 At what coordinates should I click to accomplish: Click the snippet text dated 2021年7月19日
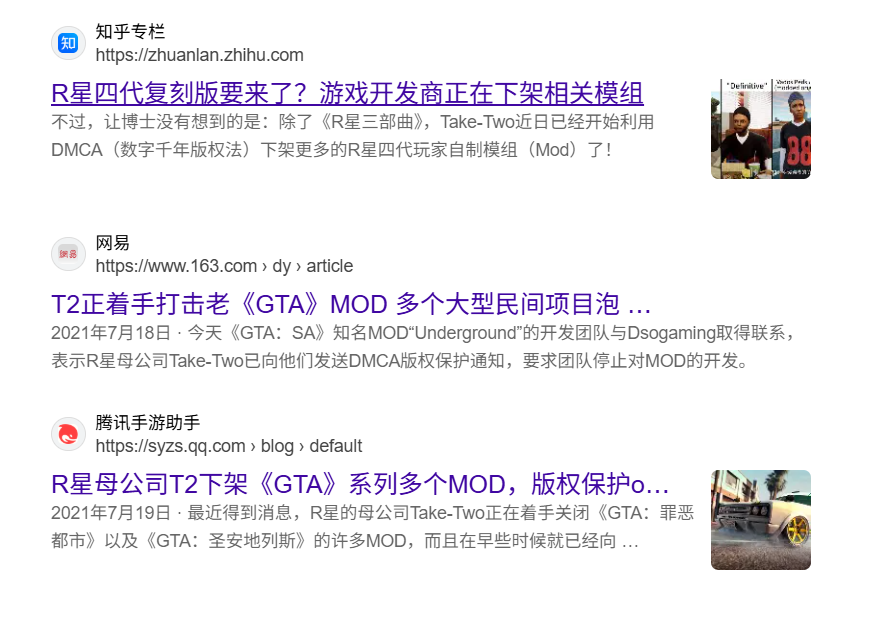pyautogui.click(x=373, y=527)
